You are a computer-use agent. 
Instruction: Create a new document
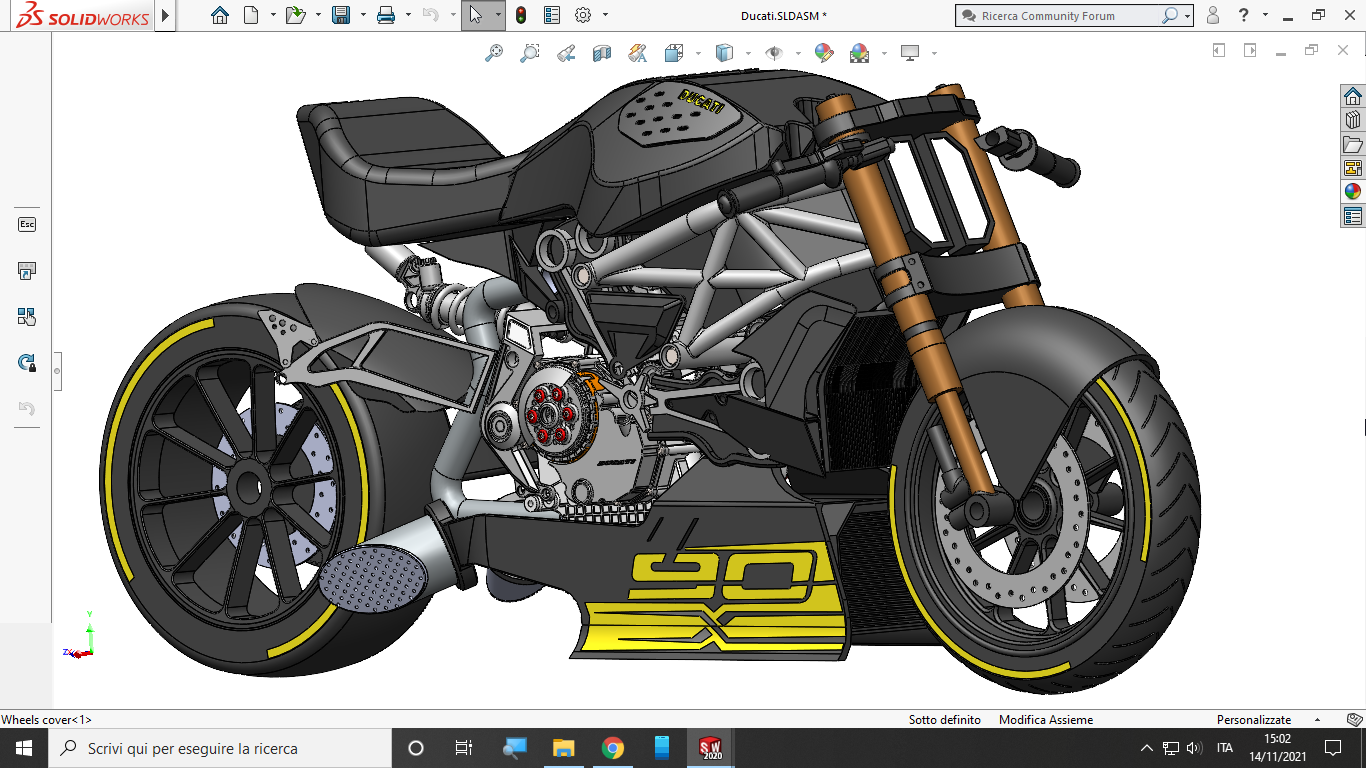[x=251, y=15]
